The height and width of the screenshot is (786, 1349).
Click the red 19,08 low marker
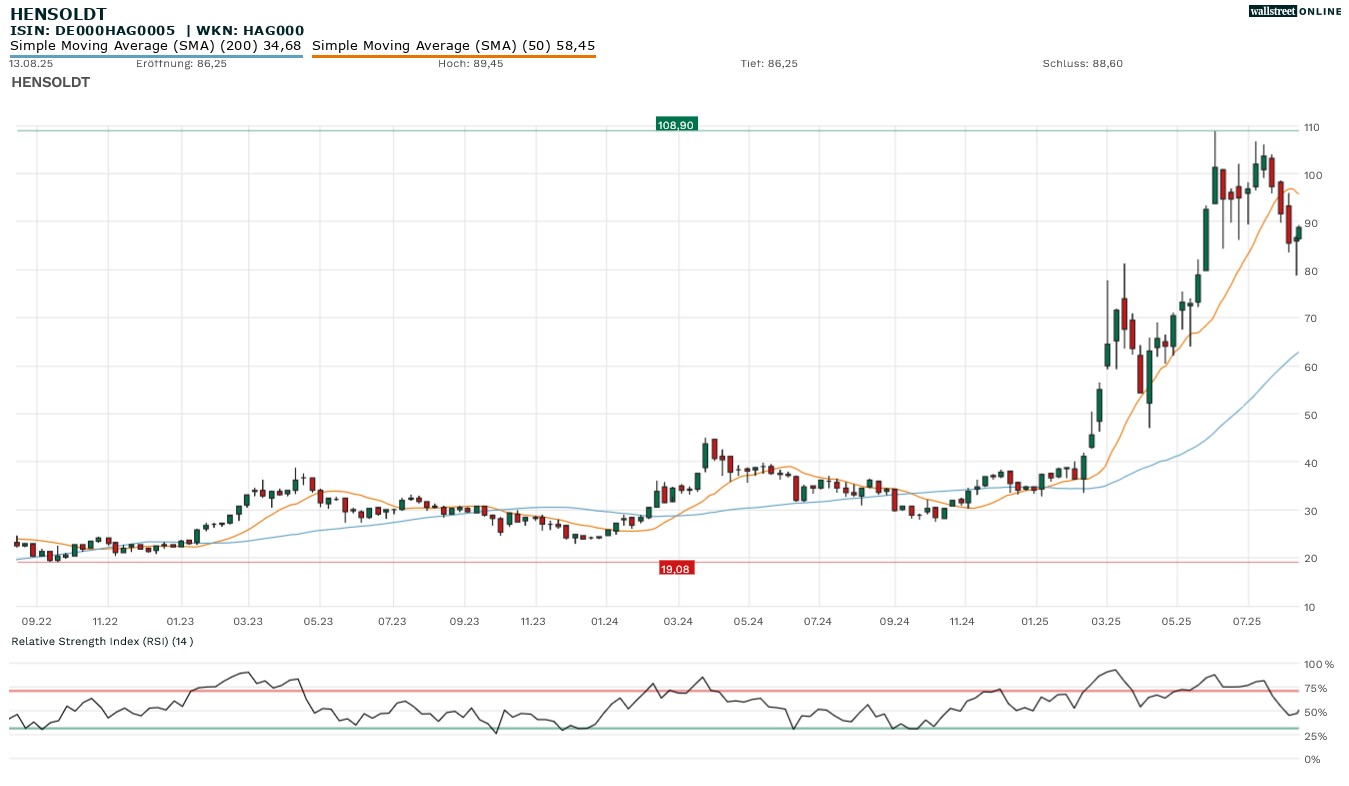click(676, 568)
